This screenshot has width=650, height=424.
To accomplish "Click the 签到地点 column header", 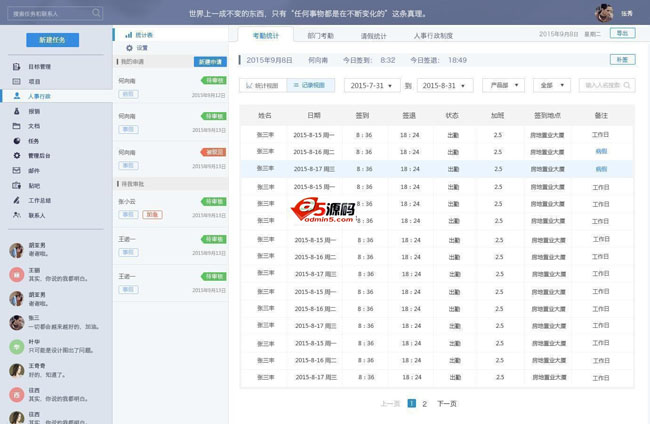I will 547,115.
